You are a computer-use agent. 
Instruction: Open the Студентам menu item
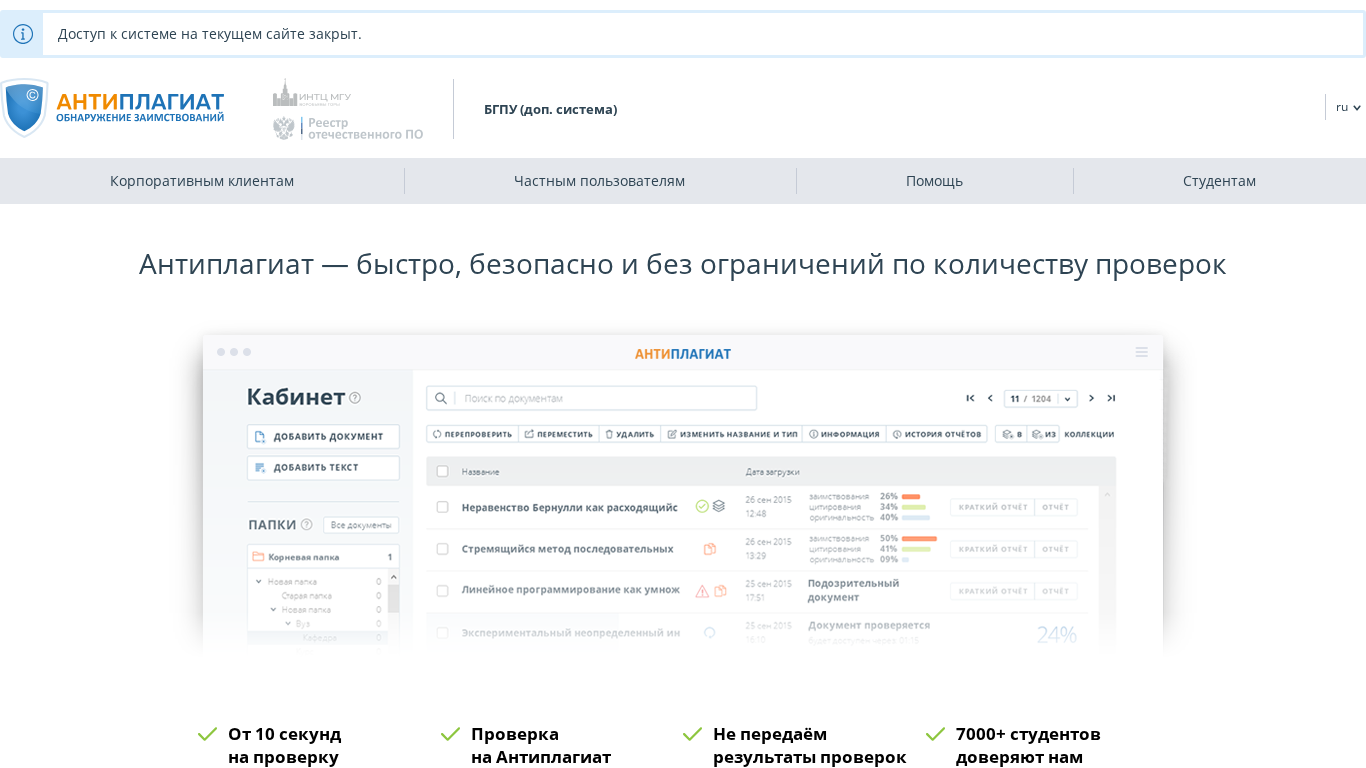(x=1219, y=181)
